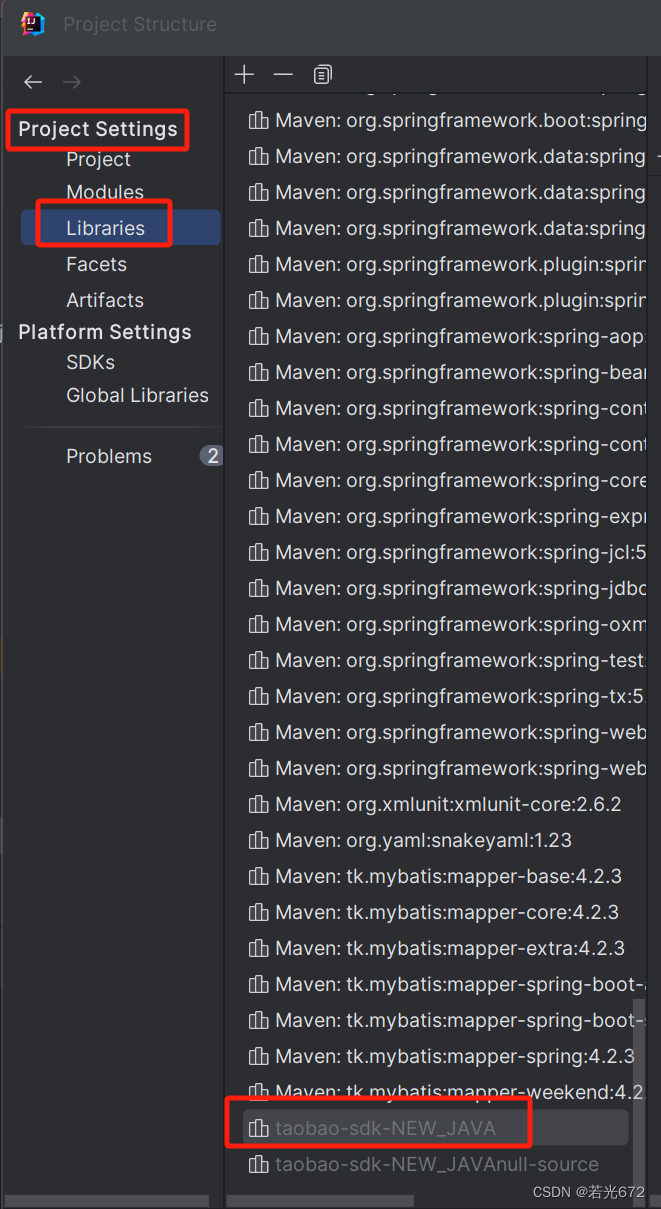Open the Problems page
661x1209 pixels.
click(109, 456)
